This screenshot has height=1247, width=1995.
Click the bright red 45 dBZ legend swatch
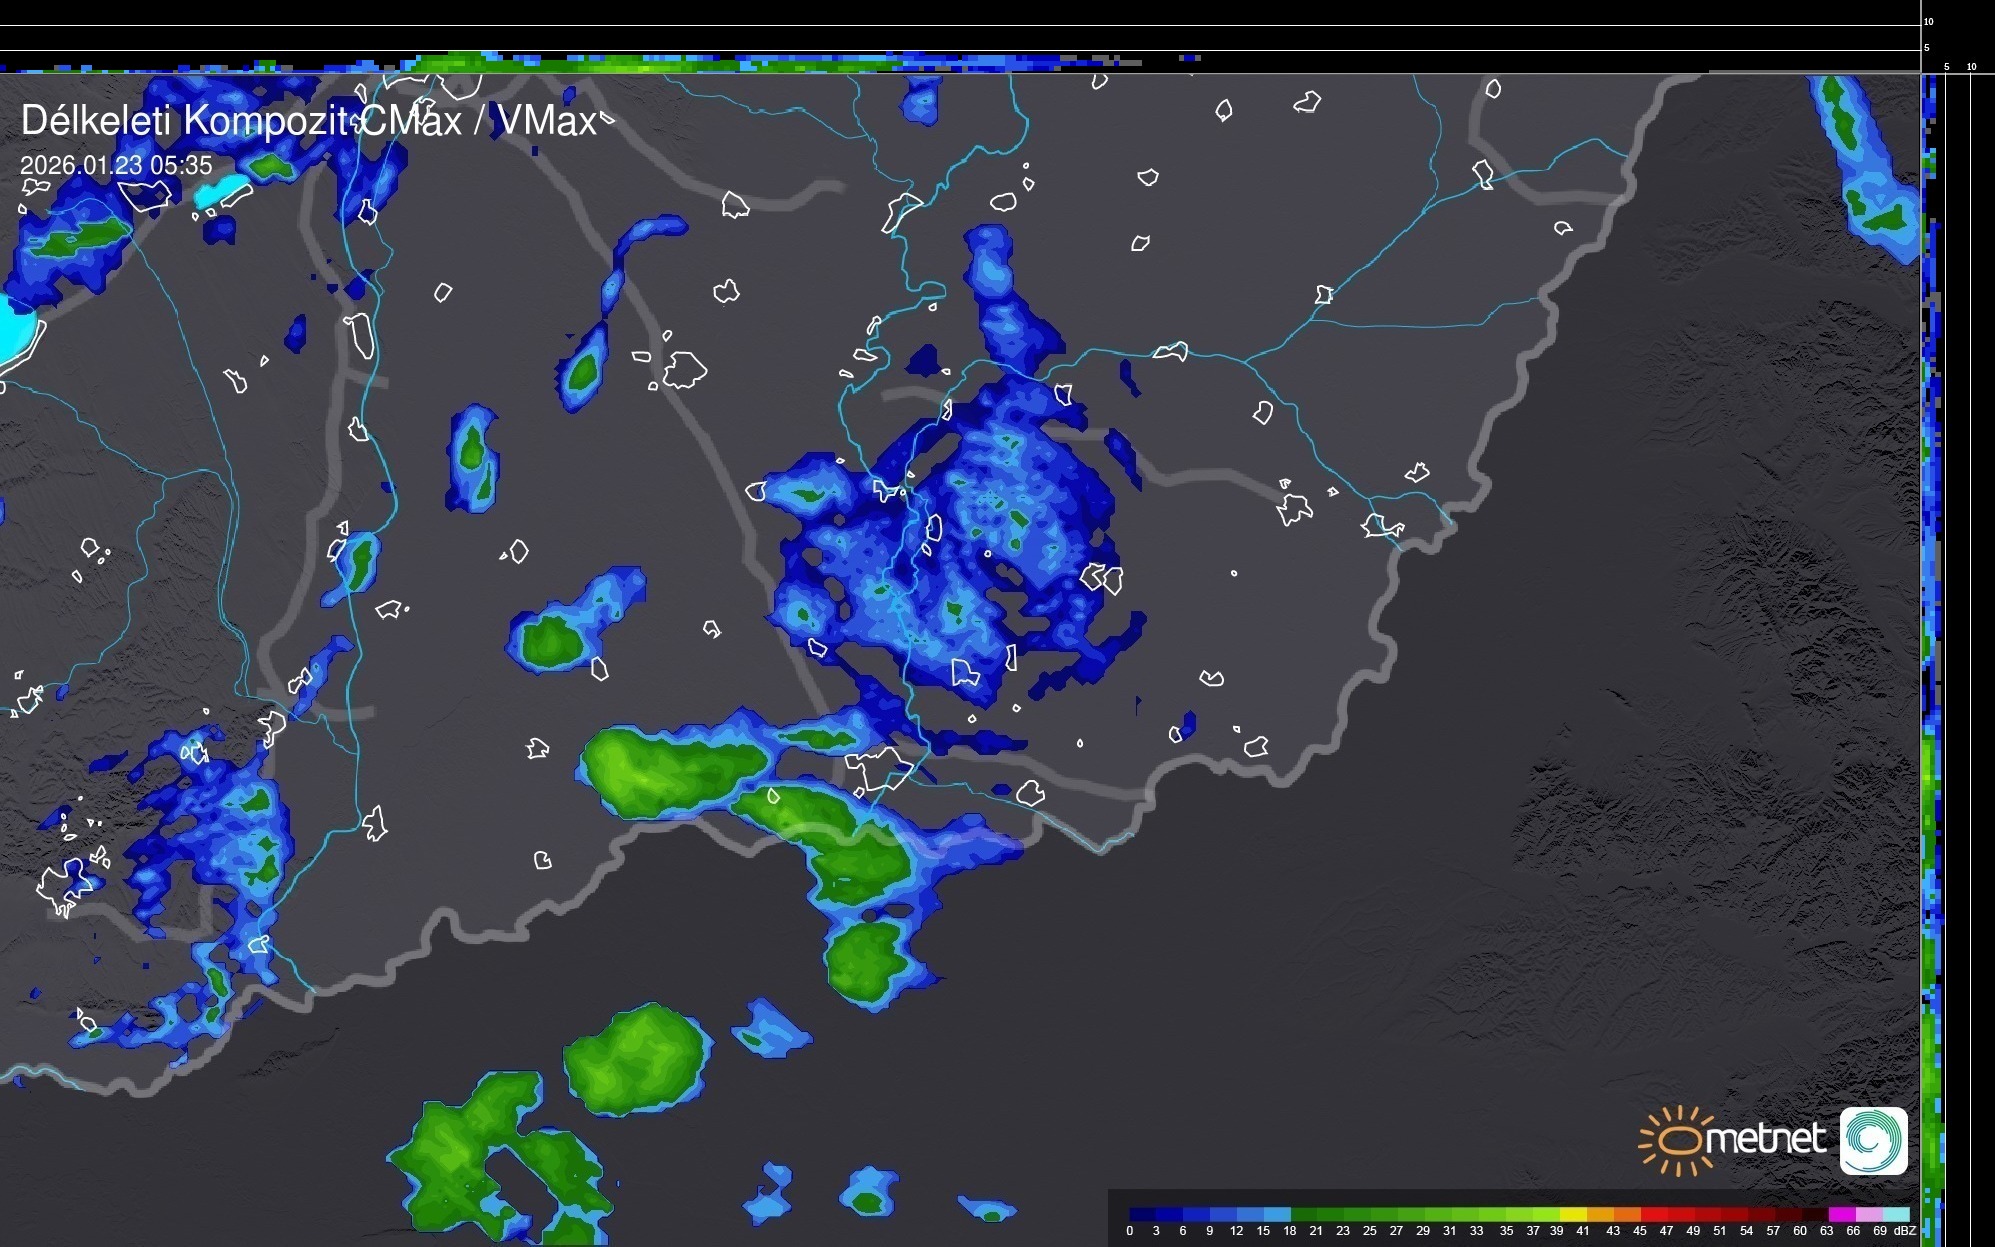[x=1654, y=1214]
